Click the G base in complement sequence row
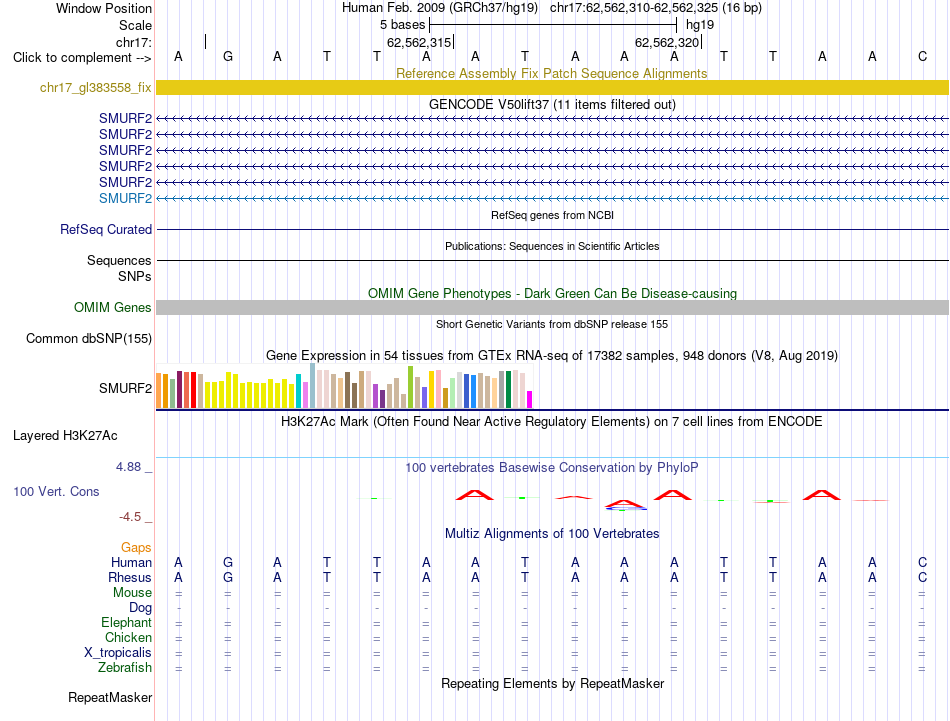This screenshot has height=721, width=950. (228, 56)
